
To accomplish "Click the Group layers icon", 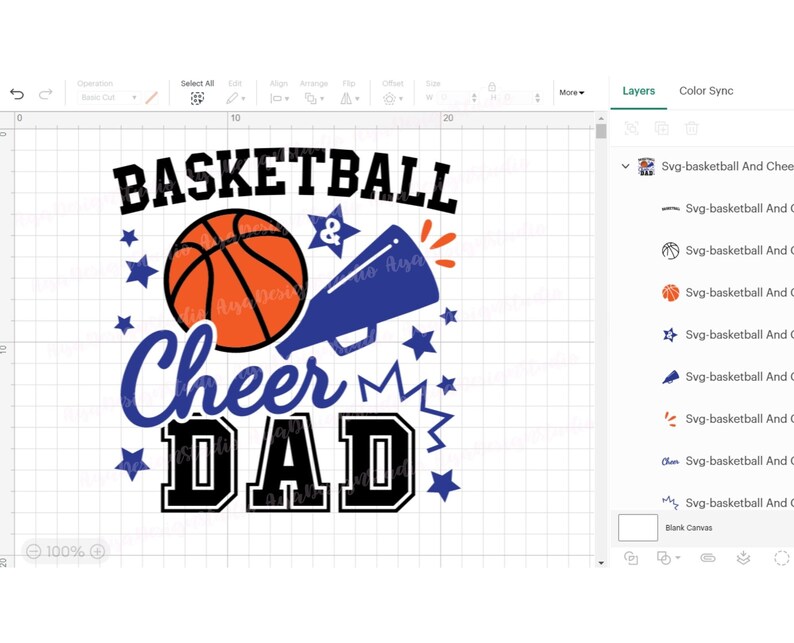I will (631, 128).
